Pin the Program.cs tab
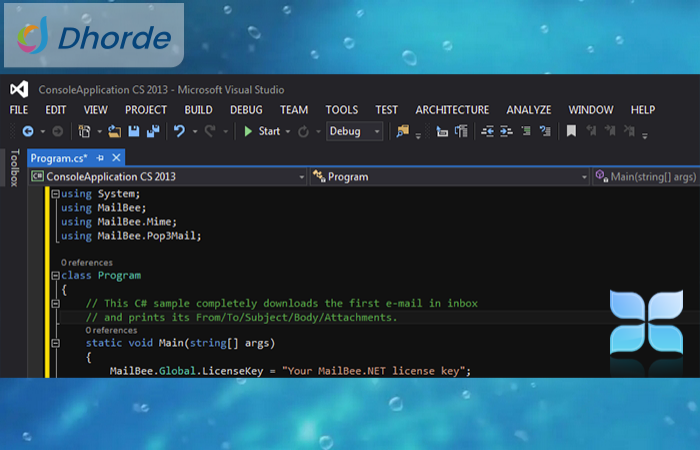Viewport: 700px width, 450px height. 100,158
